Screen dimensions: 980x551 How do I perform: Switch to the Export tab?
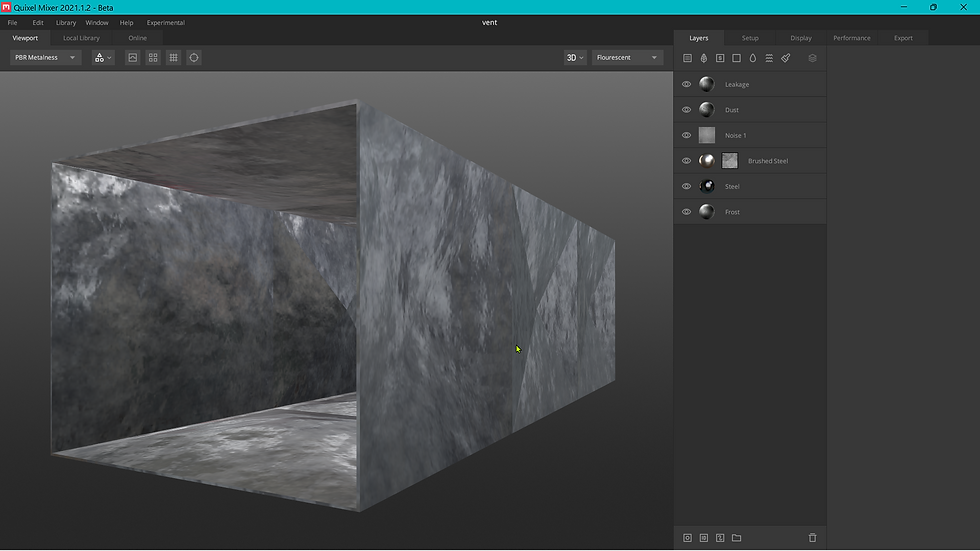(x=903, y=38)
